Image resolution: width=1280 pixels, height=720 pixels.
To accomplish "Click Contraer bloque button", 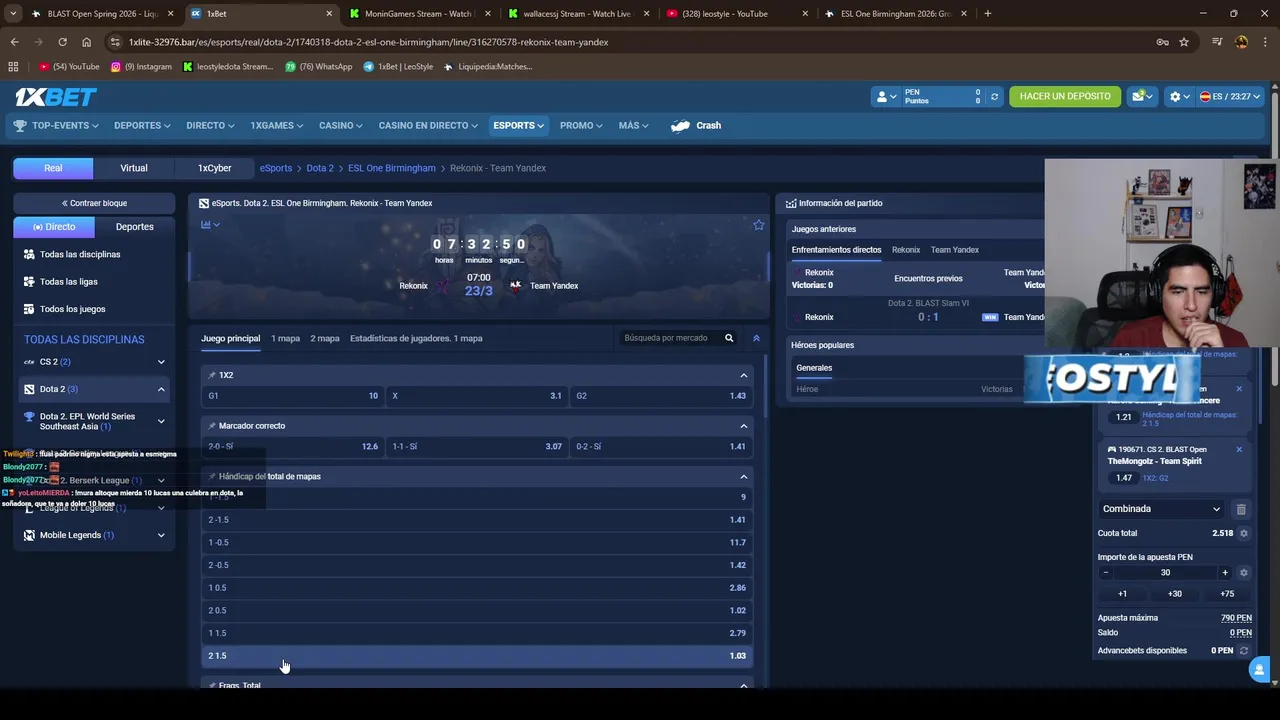I will coord(94,203).
